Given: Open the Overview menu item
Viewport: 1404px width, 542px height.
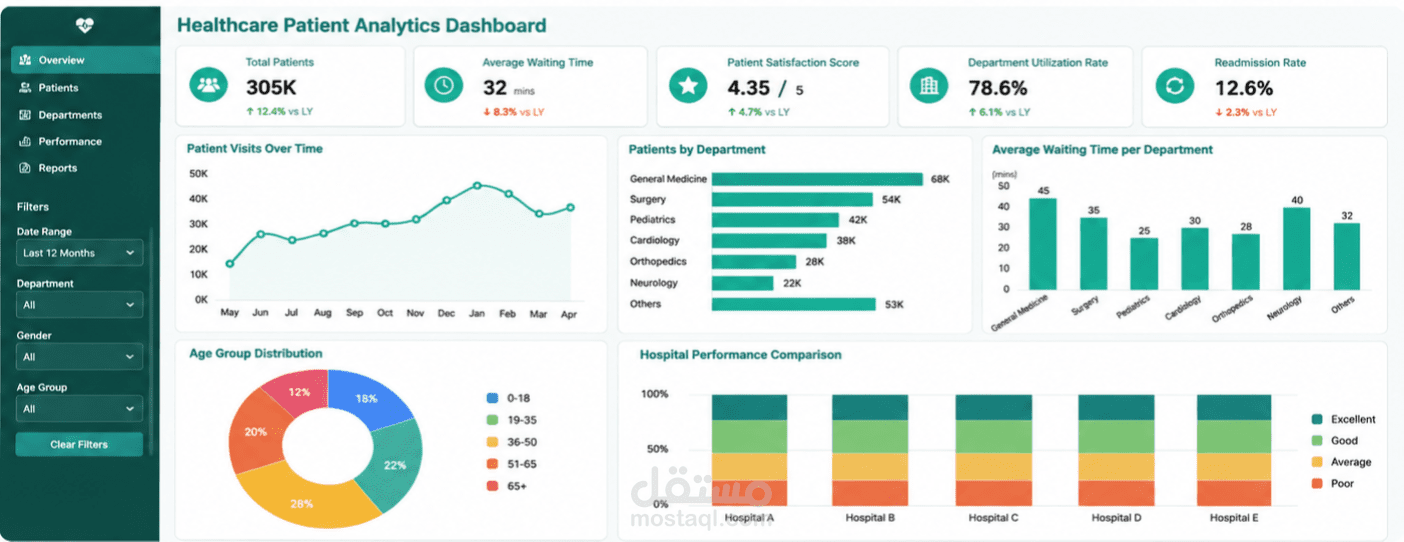Looking at the screenshot, I should coord(85,60).
